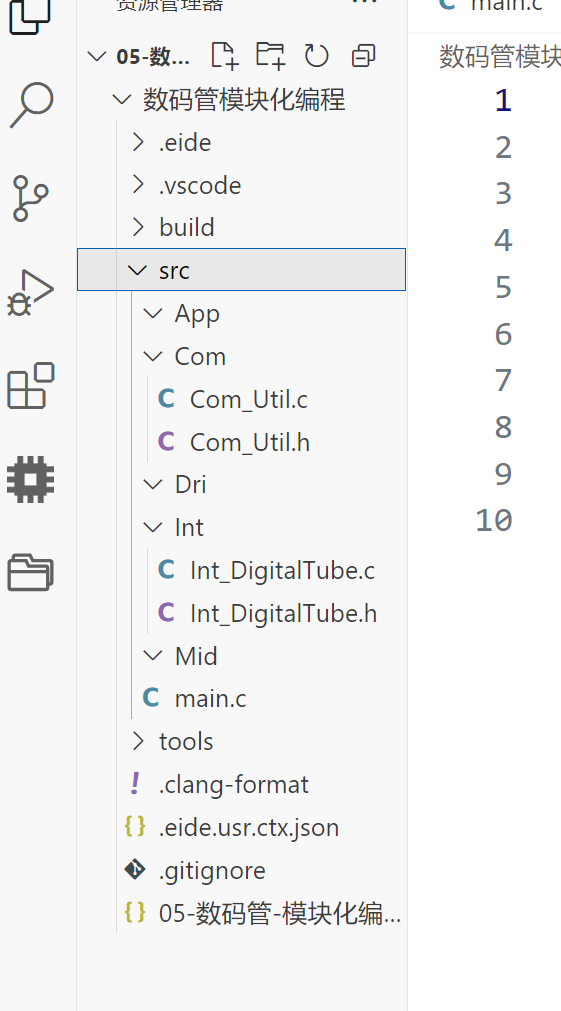
Task: Select the main.c editor tab
Action: 491,5
